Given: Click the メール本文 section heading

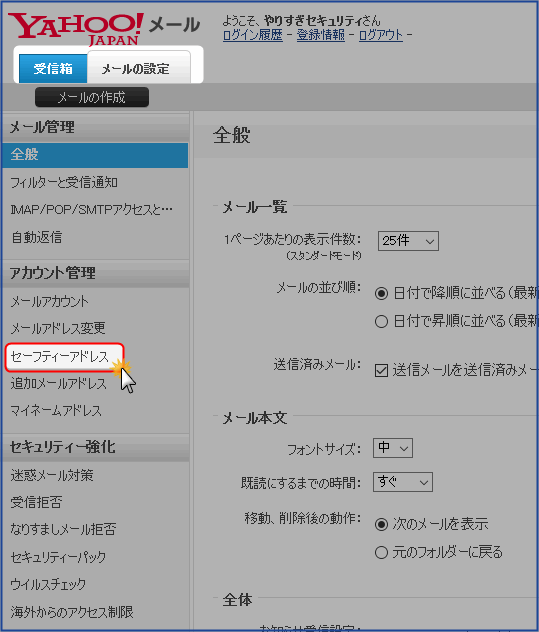Looking at the screenshot, I should click(x=255, y=418).
